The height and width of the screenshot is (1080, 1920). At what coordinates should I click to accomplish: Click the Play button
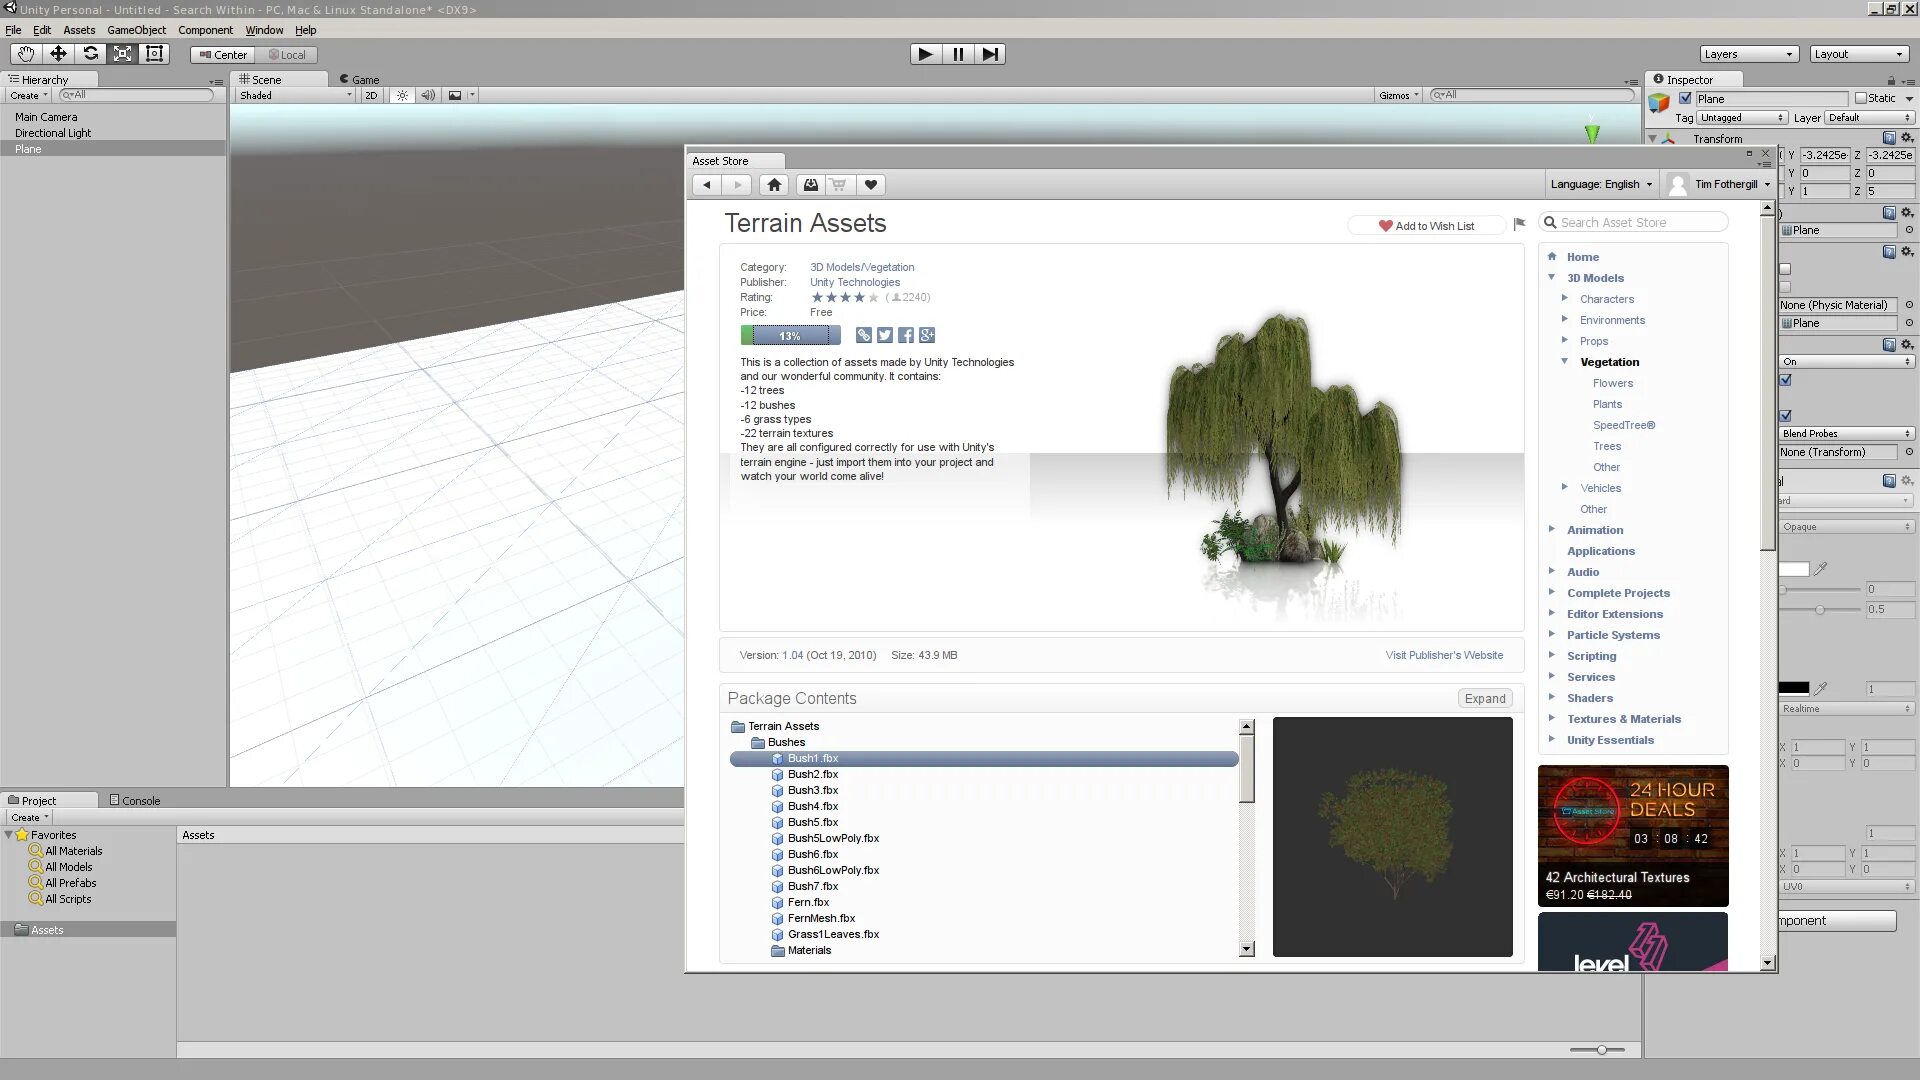[925, 54]
